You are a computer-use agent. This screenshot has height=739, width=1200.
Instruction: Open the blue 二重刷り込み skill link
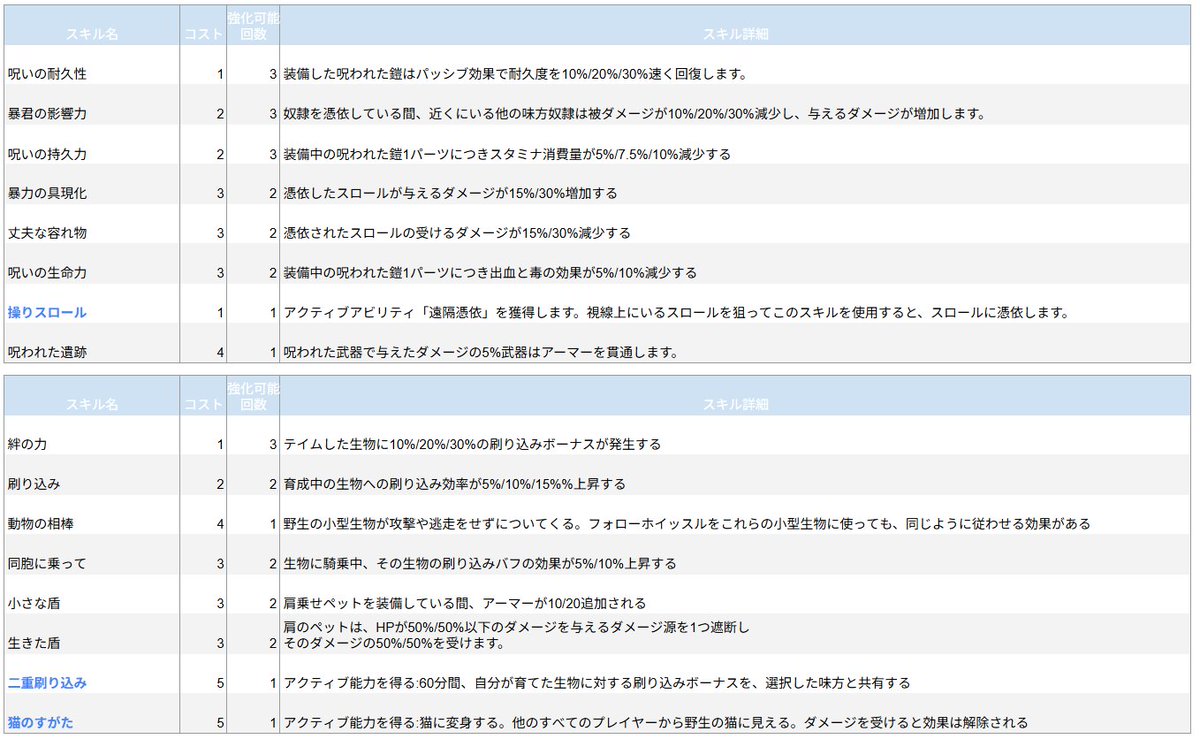coord(47,683)
